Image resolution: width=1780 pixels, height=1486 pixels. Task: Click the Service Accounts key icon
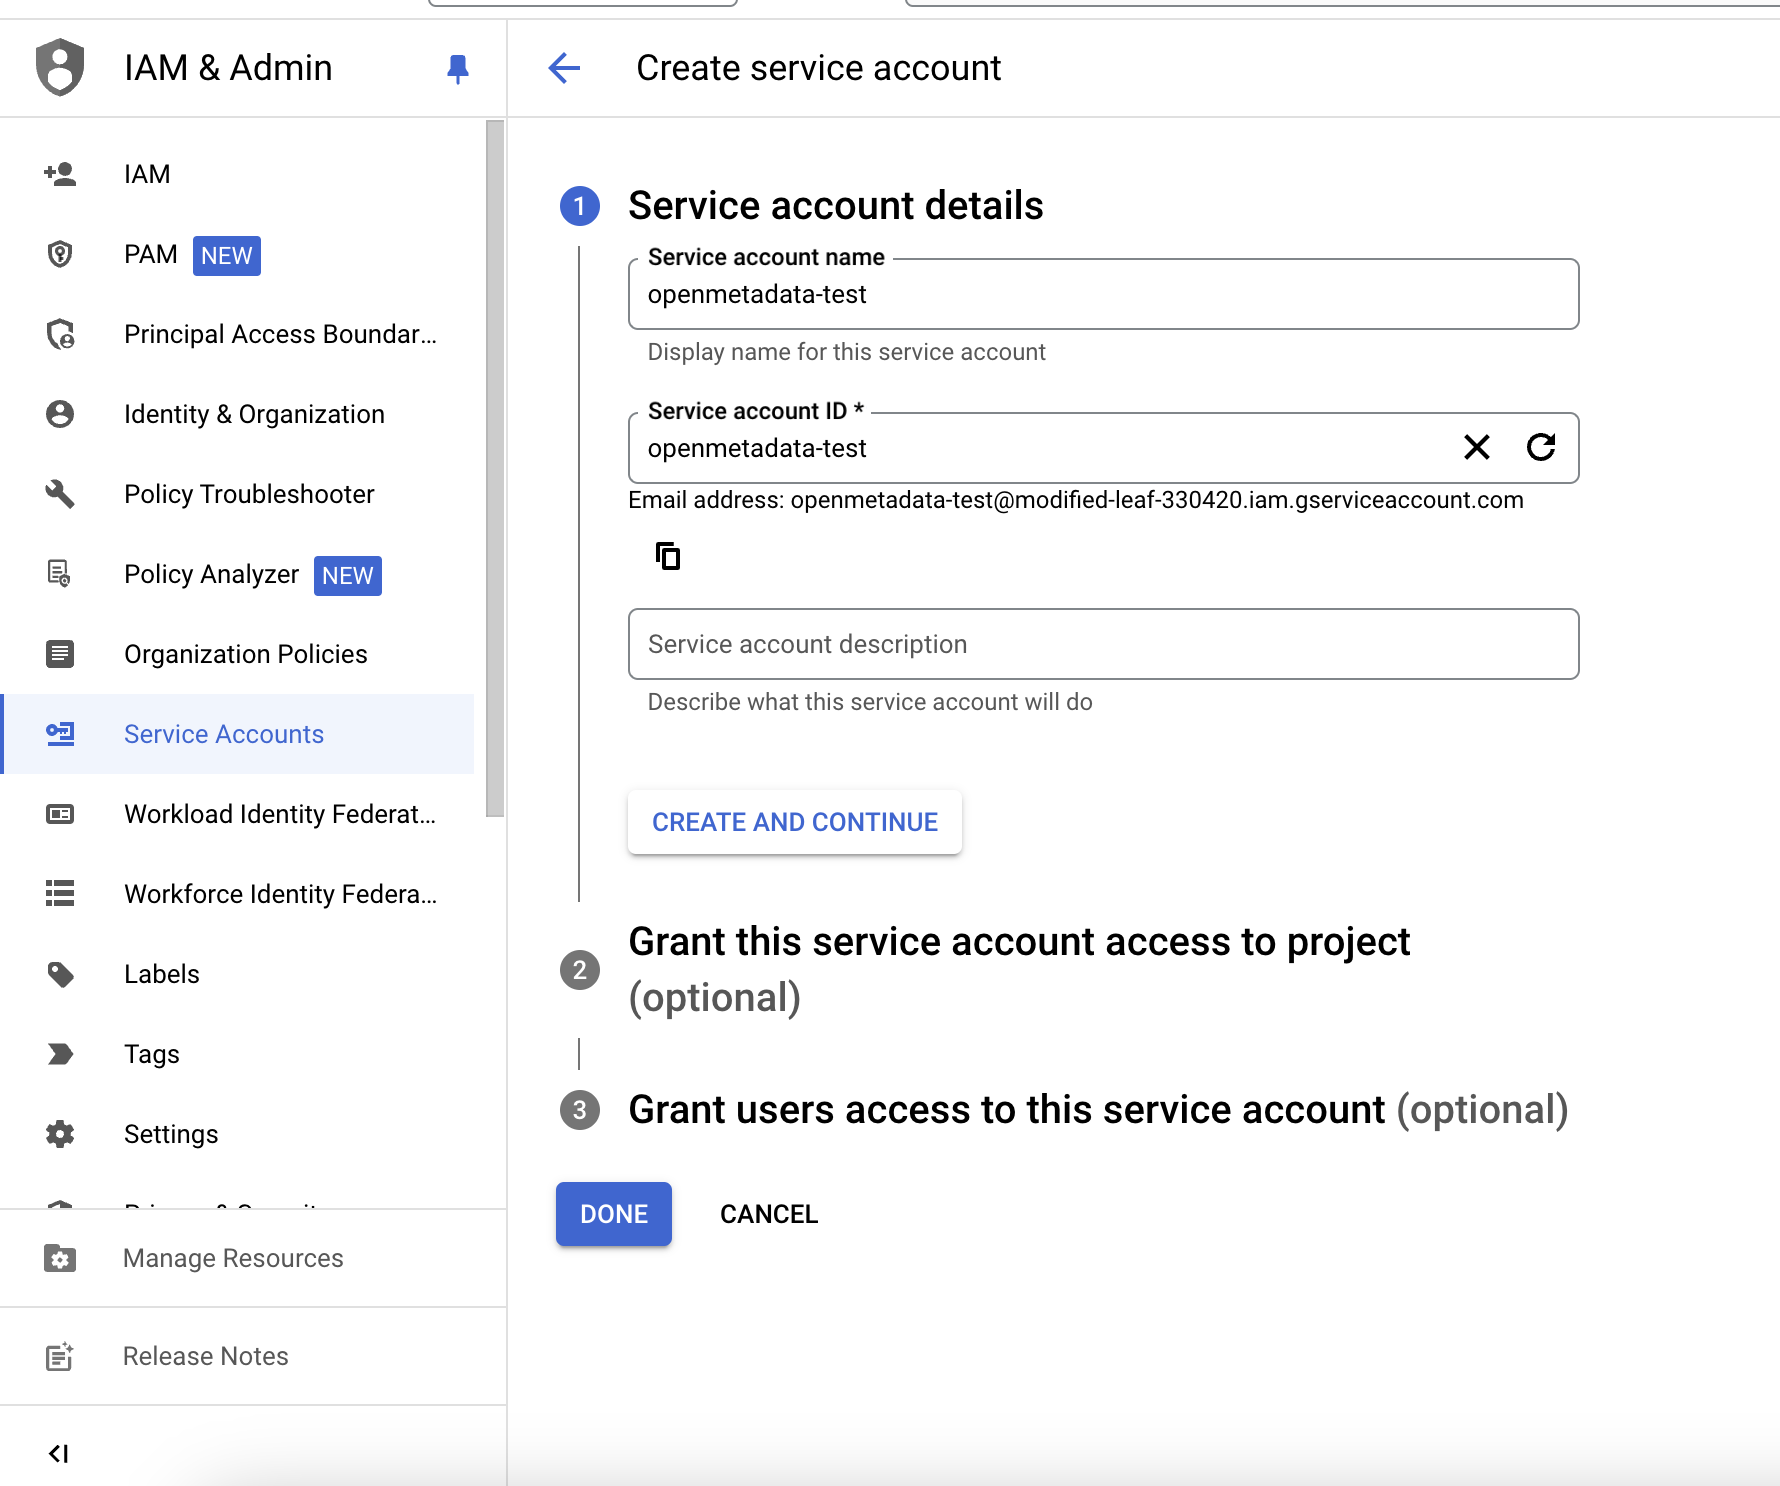(x=60, y=733)
